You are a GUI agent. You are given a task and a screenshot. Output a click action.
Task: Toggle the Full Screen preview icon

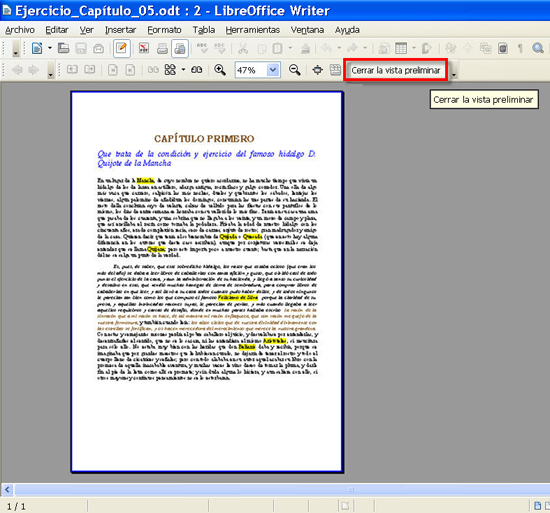coord(317,70)
